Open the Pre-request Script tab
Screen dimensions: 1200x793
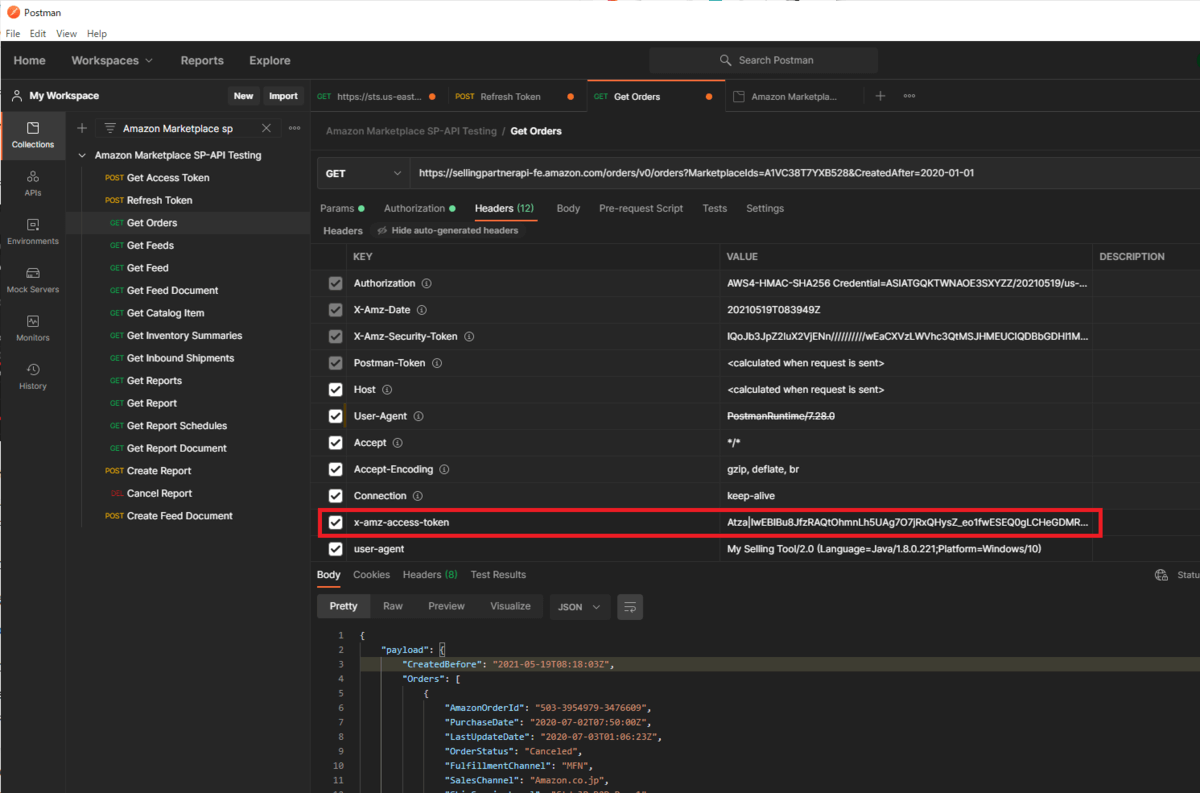[x=641, y=208]
